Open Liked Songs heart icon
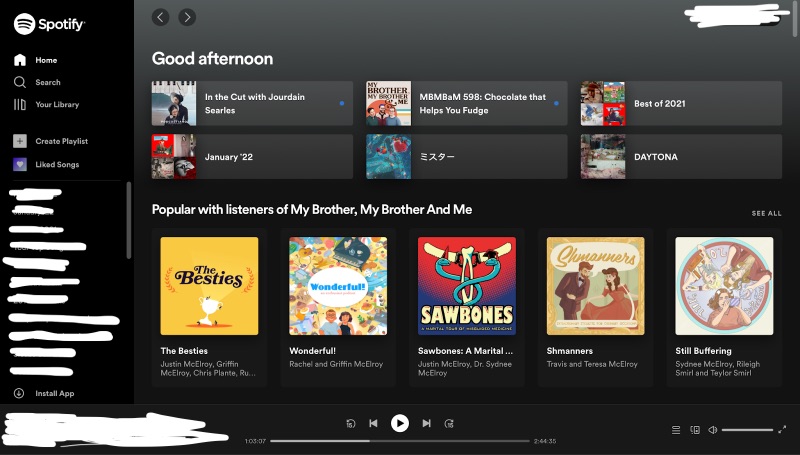 pos(20,164)
